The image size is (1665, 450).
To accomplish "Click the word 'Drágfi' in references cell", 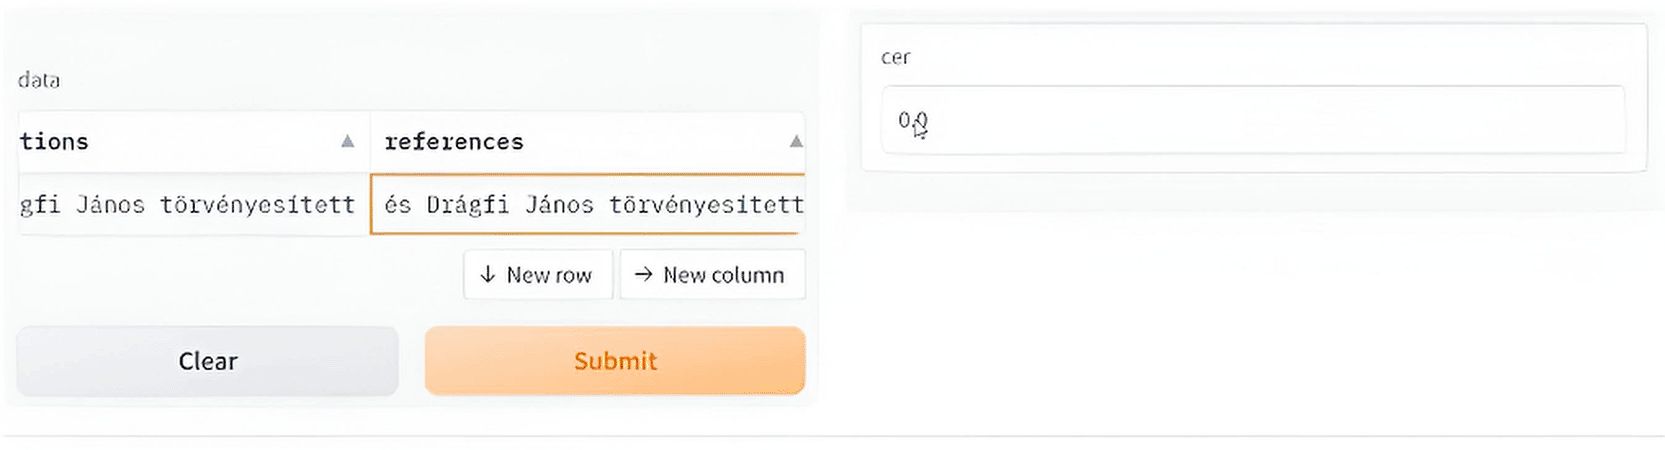I will [467, 205].
